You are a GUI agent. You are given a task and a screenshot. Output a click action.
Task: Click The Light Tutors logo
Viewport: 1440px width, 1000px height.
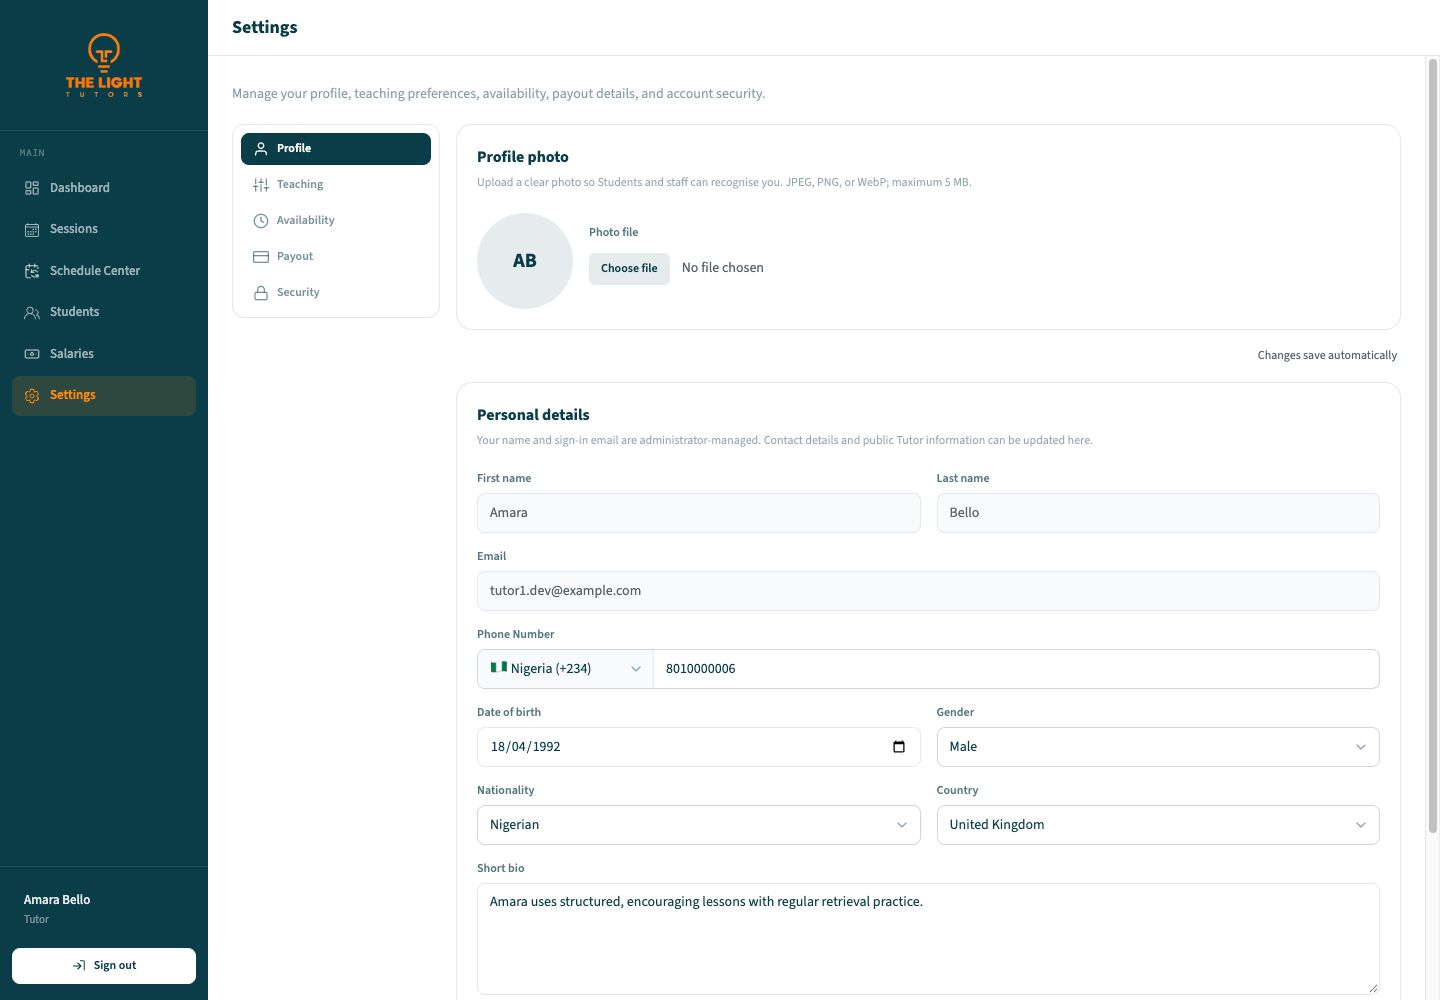coord(104,65)
